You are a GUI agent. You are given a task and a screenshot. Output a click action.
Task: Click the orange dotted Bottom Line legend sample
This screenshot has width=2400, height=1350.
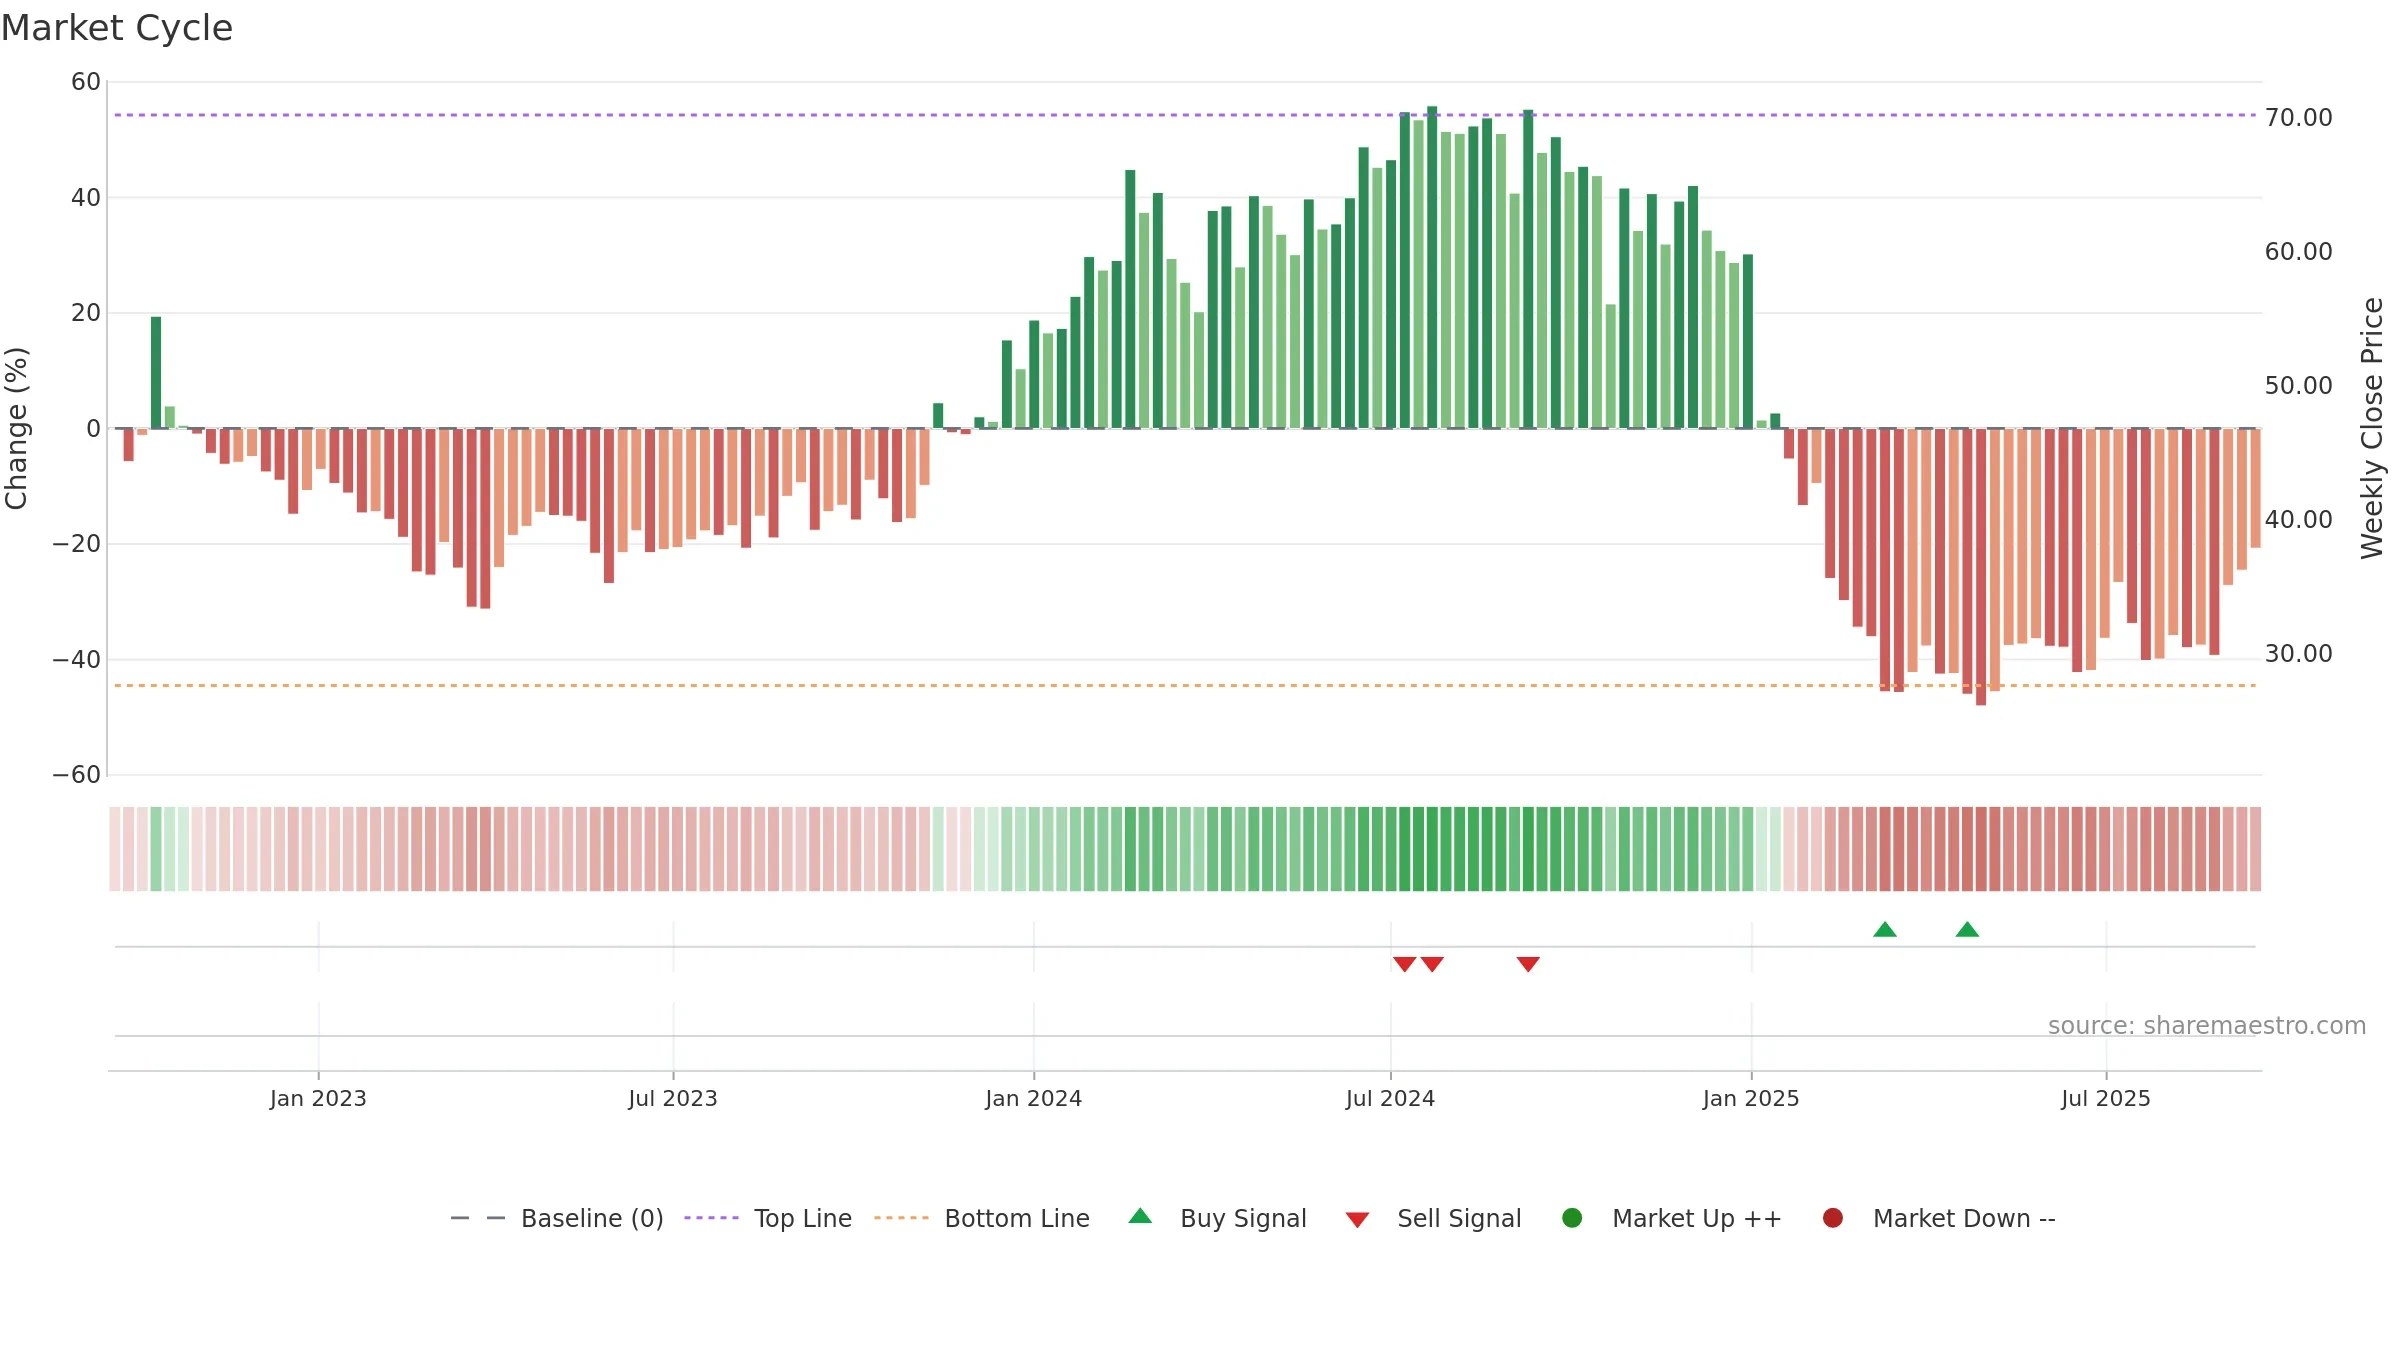coord(901,1218)
